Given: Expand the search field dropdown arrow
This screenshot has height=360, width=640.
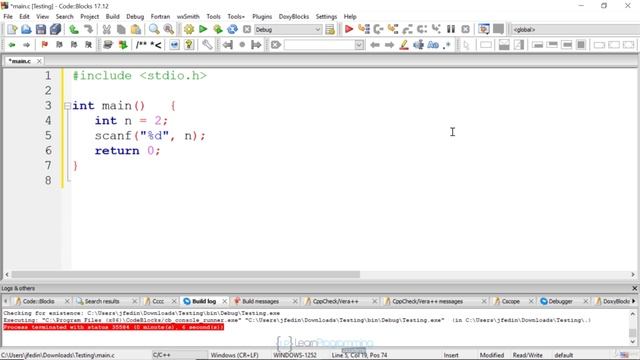Looking at the screenshot, I should tap(359, 45).
